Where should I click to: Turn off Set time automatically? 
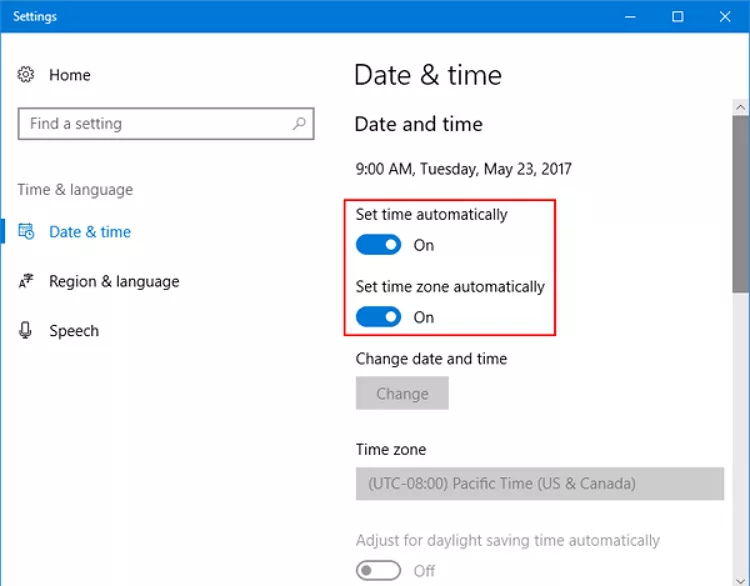coord(378,245)
